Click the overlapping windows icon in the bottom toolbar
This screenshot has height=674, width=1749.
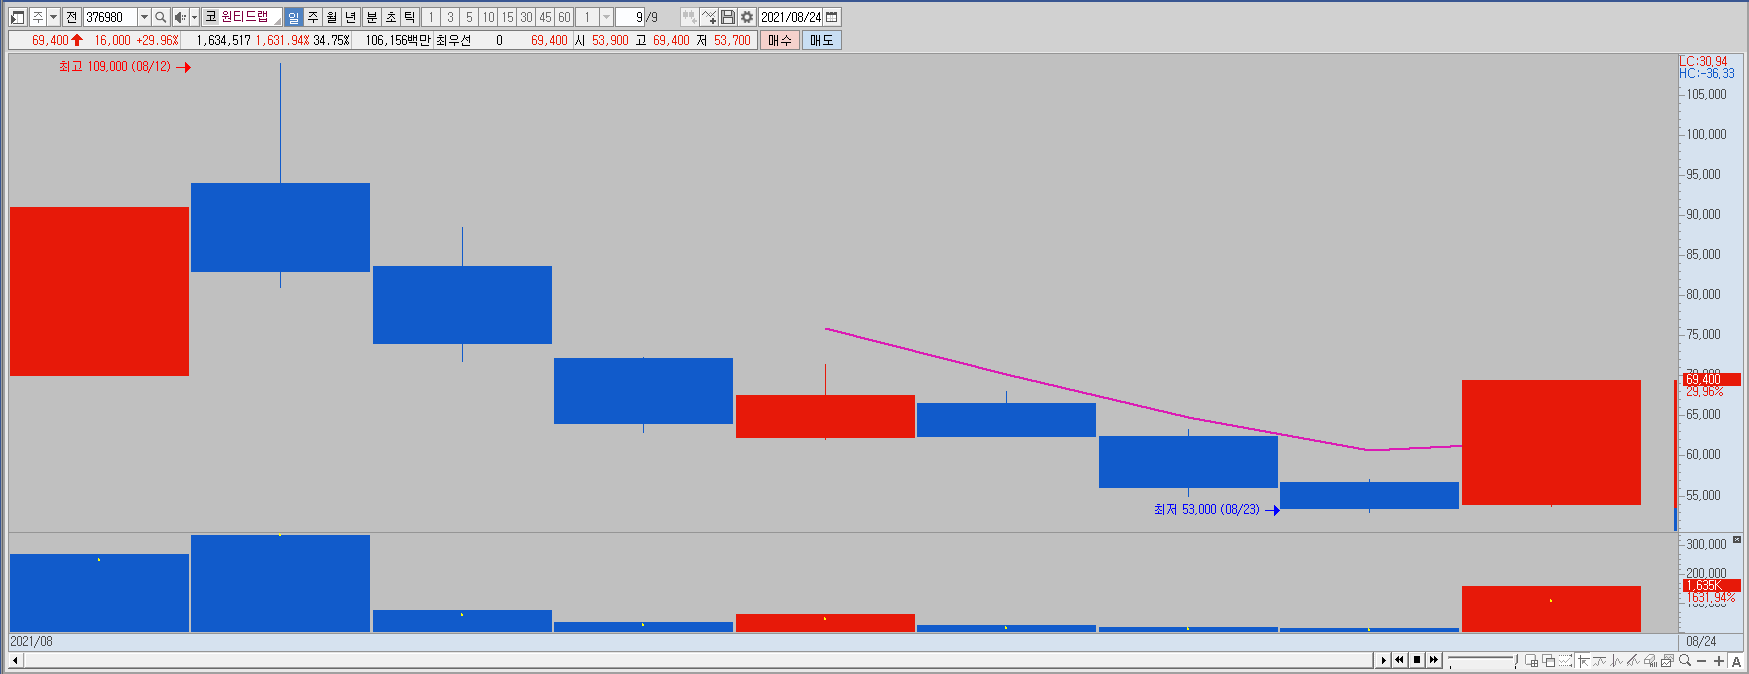1548,660
